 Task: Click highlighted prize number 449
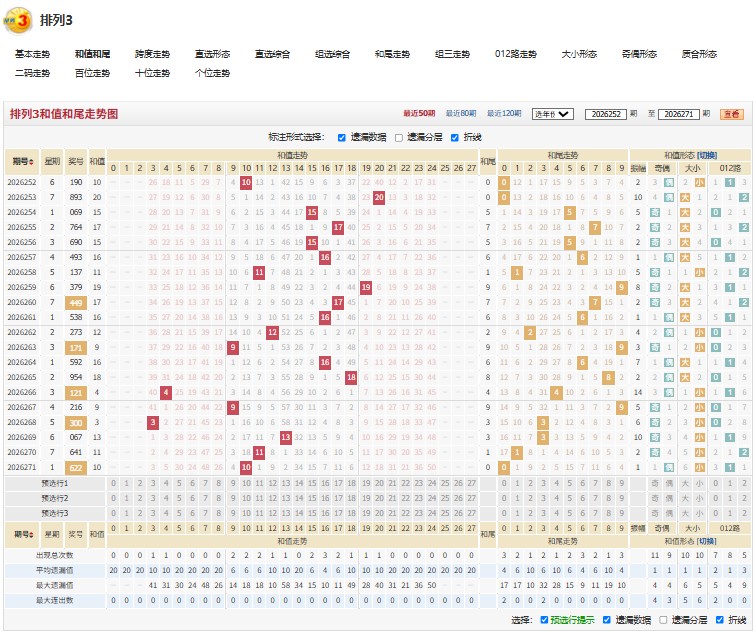(x=76, y=303)
